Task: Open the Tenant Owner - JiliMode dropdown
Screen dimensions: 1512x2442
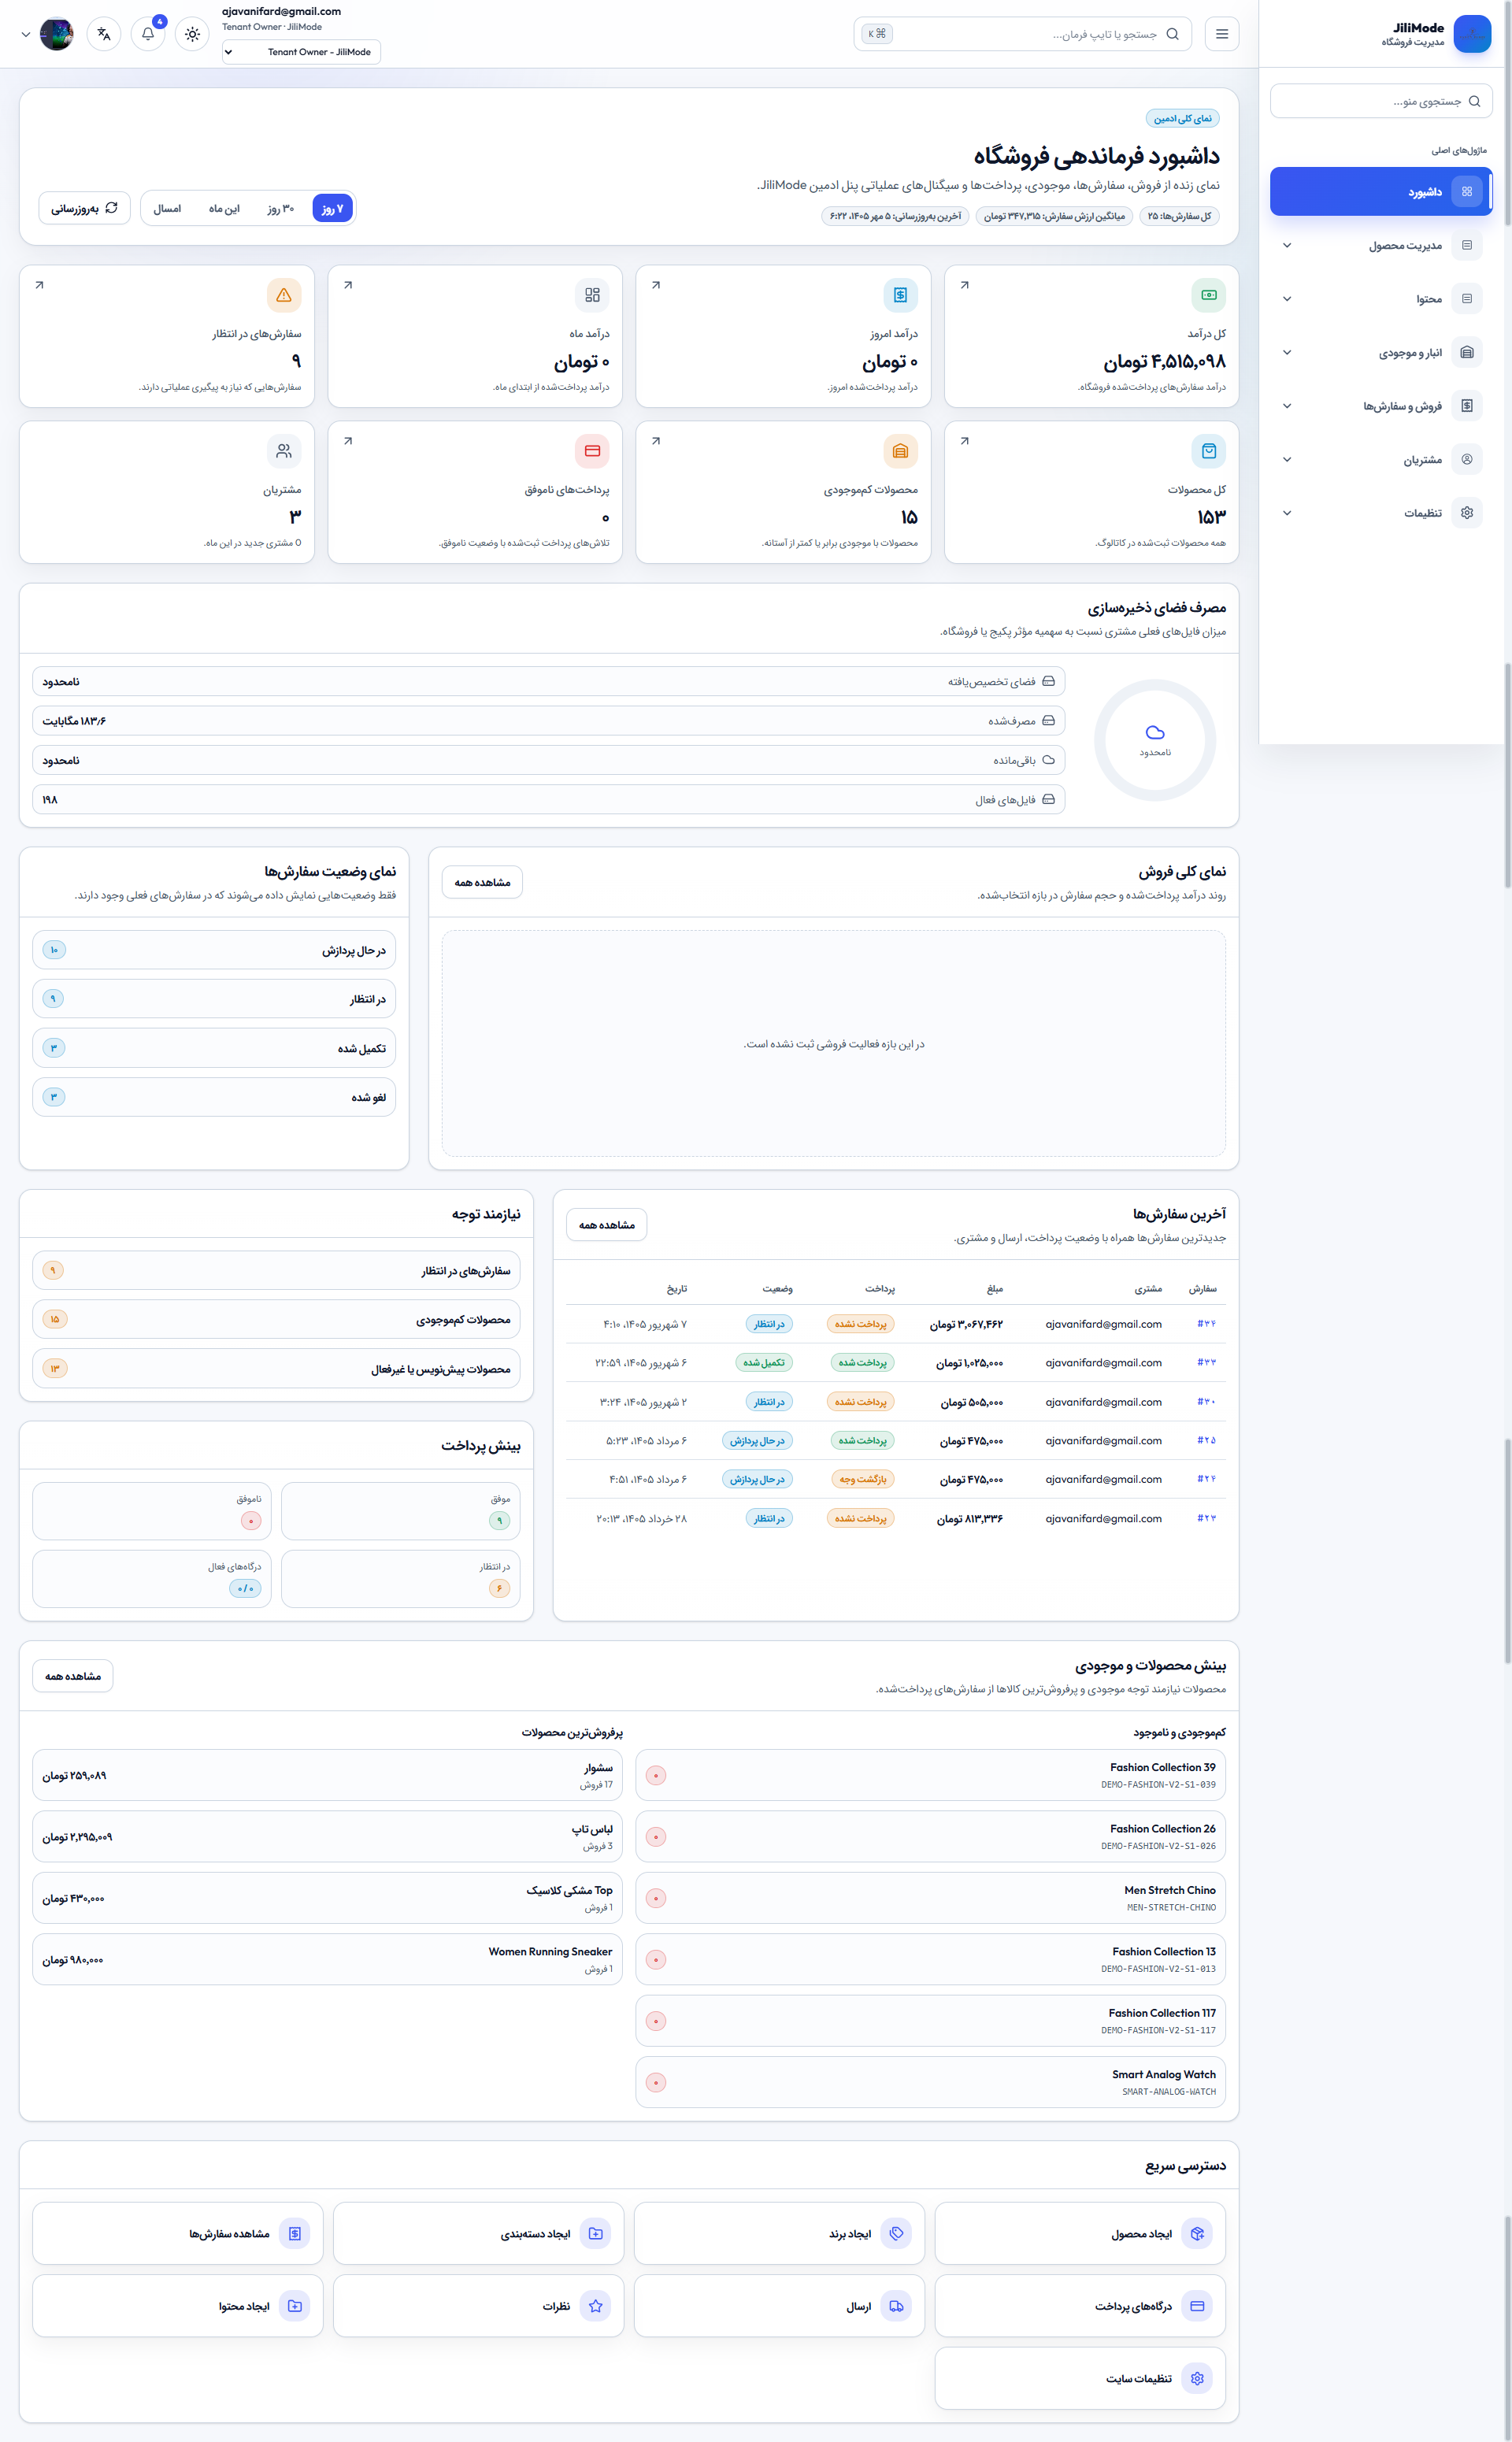Action: point(301,52)
